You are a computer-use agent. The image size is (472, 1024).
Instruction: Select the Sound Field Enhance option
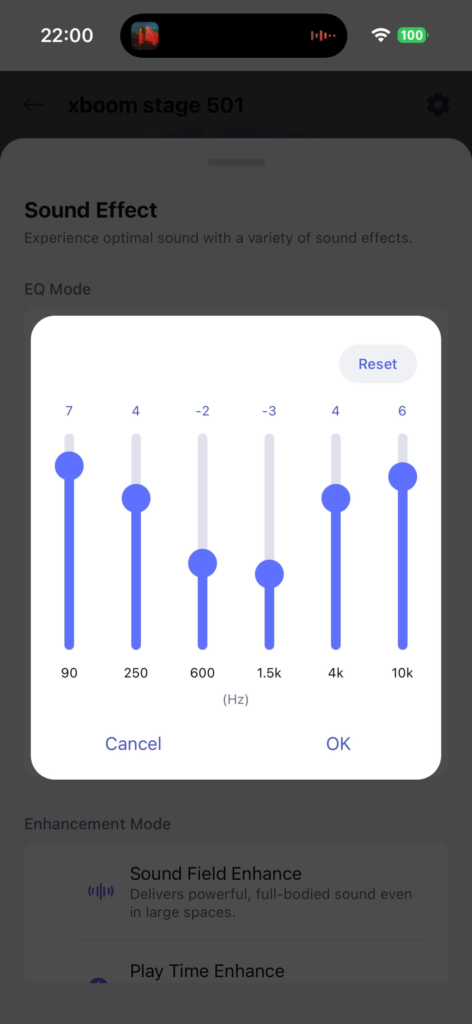click(x=236, y=891)
